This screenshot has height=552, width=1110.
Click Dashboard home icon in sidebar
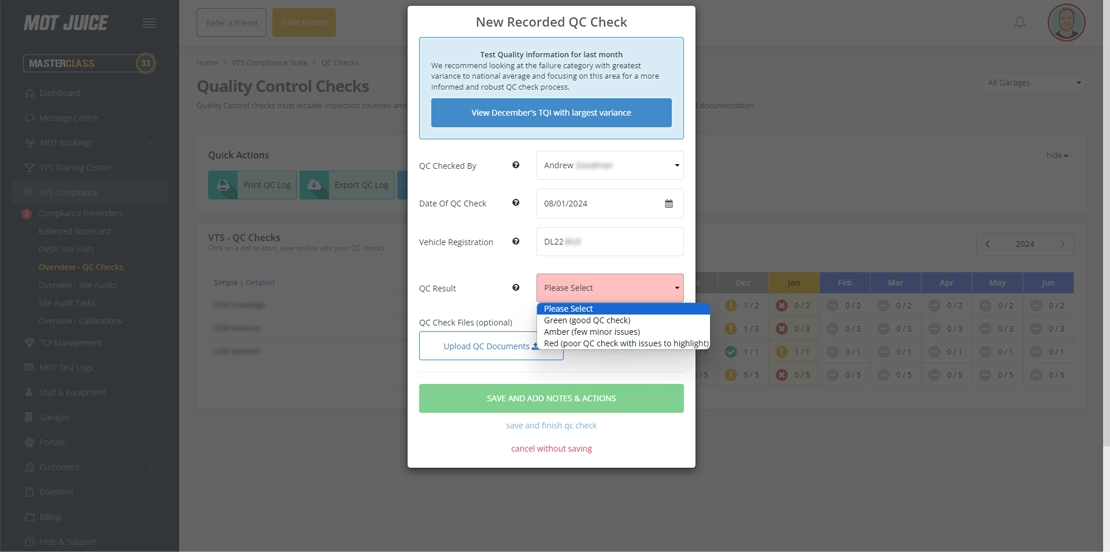click(29, 93)
